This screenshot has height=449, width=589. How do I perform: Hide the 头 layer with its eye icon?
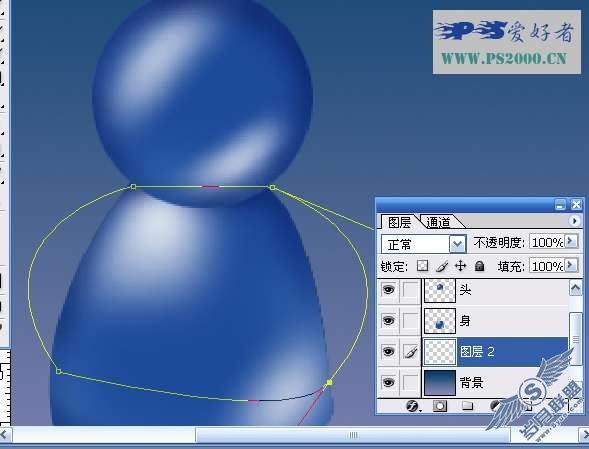pyautogui.click(x=388, y=290)
